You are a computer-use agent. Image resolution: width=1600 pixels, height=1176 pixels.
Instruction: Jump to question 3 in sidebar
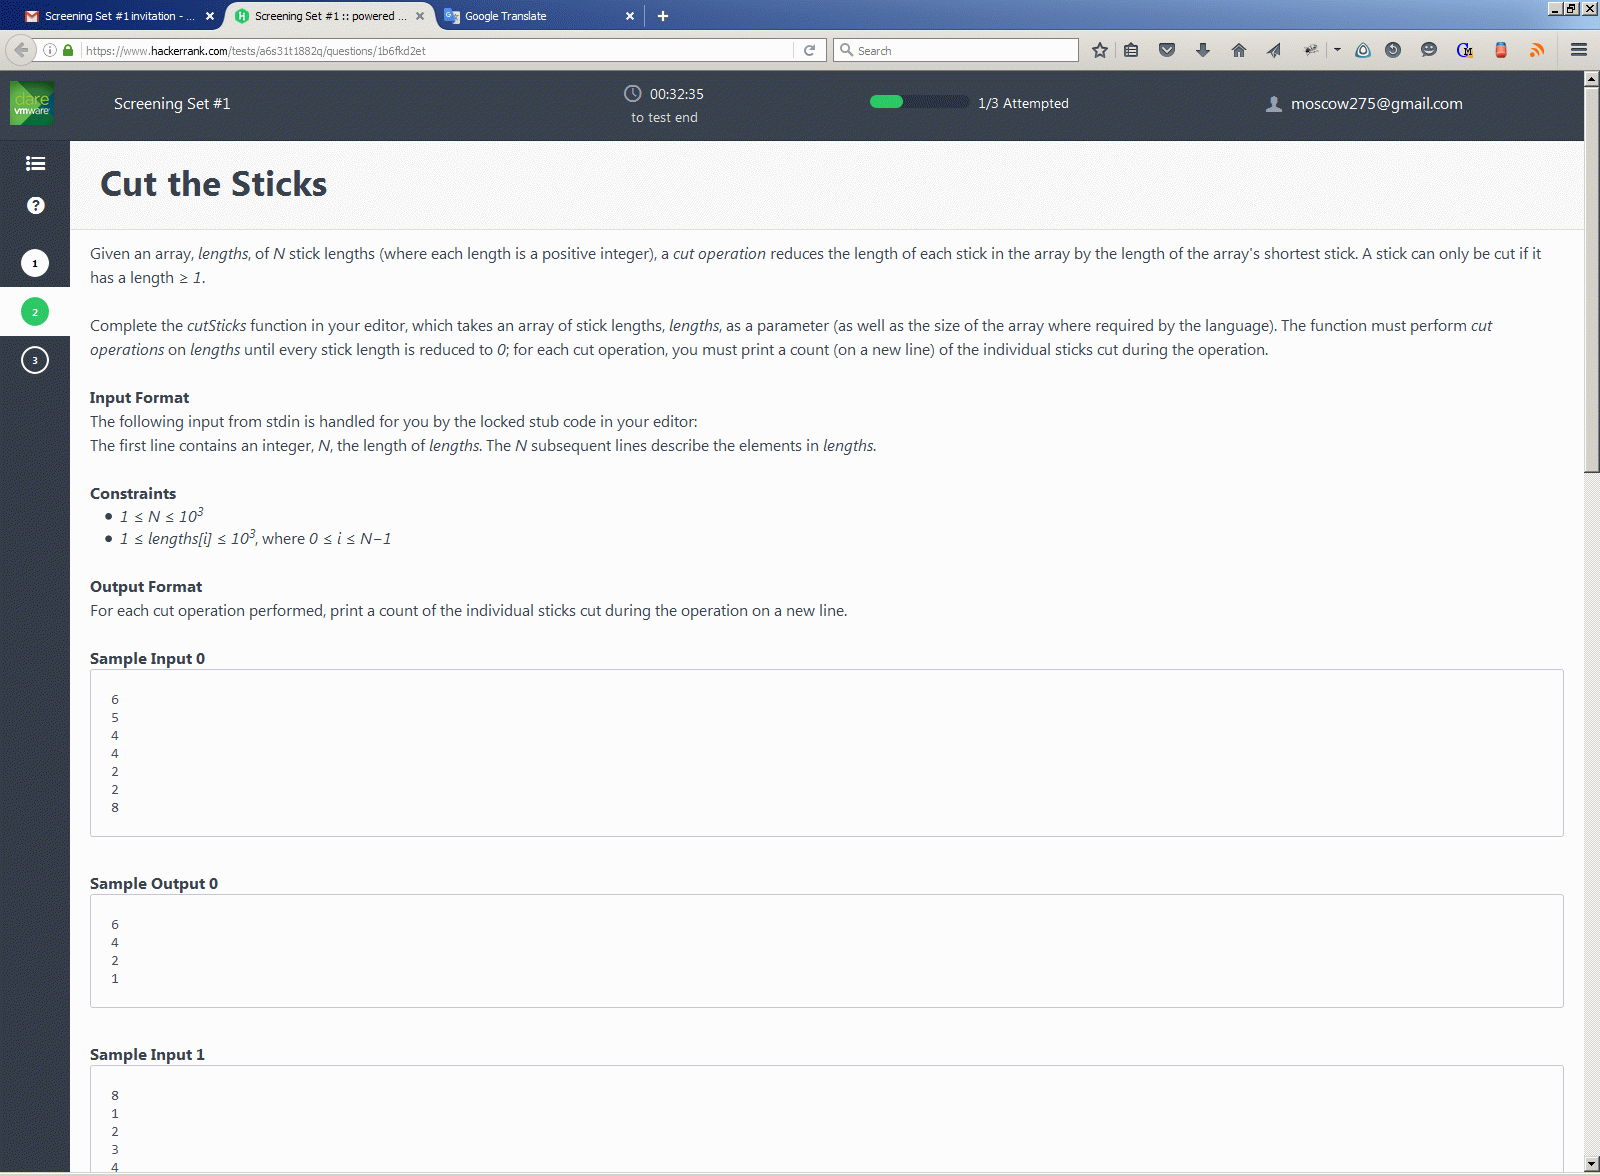(x=35, y=360)
